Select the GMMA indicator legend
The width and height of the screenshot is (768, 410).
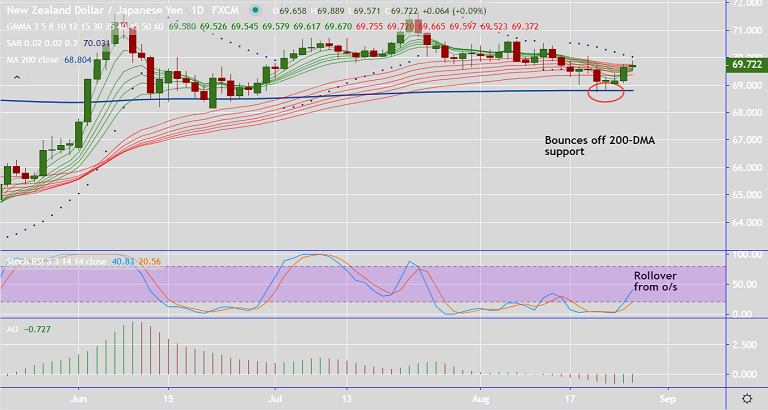tap(85, 26)
